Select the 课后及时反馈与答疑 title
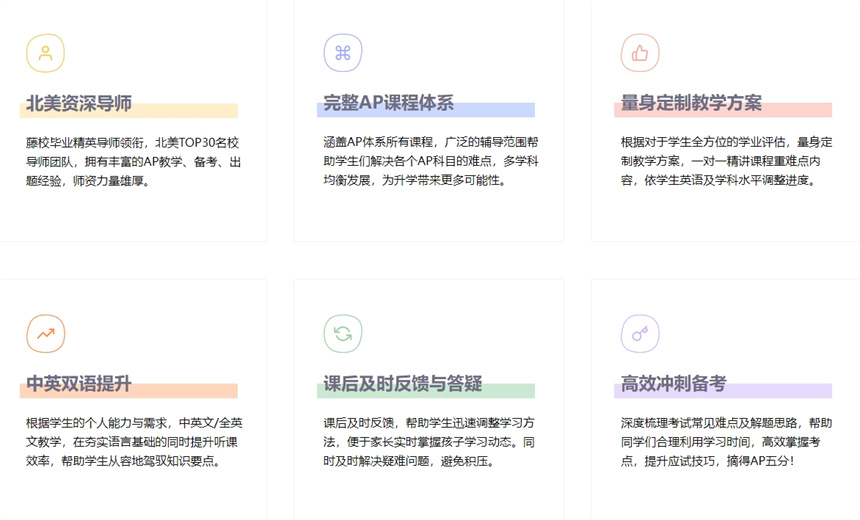 [x=402, y=384]
